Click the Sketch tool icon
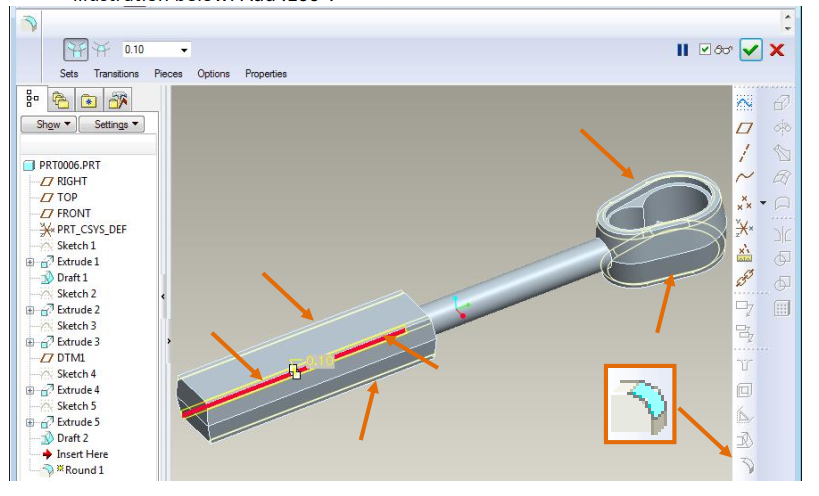 pyautogui.click(x=744, y=102)
